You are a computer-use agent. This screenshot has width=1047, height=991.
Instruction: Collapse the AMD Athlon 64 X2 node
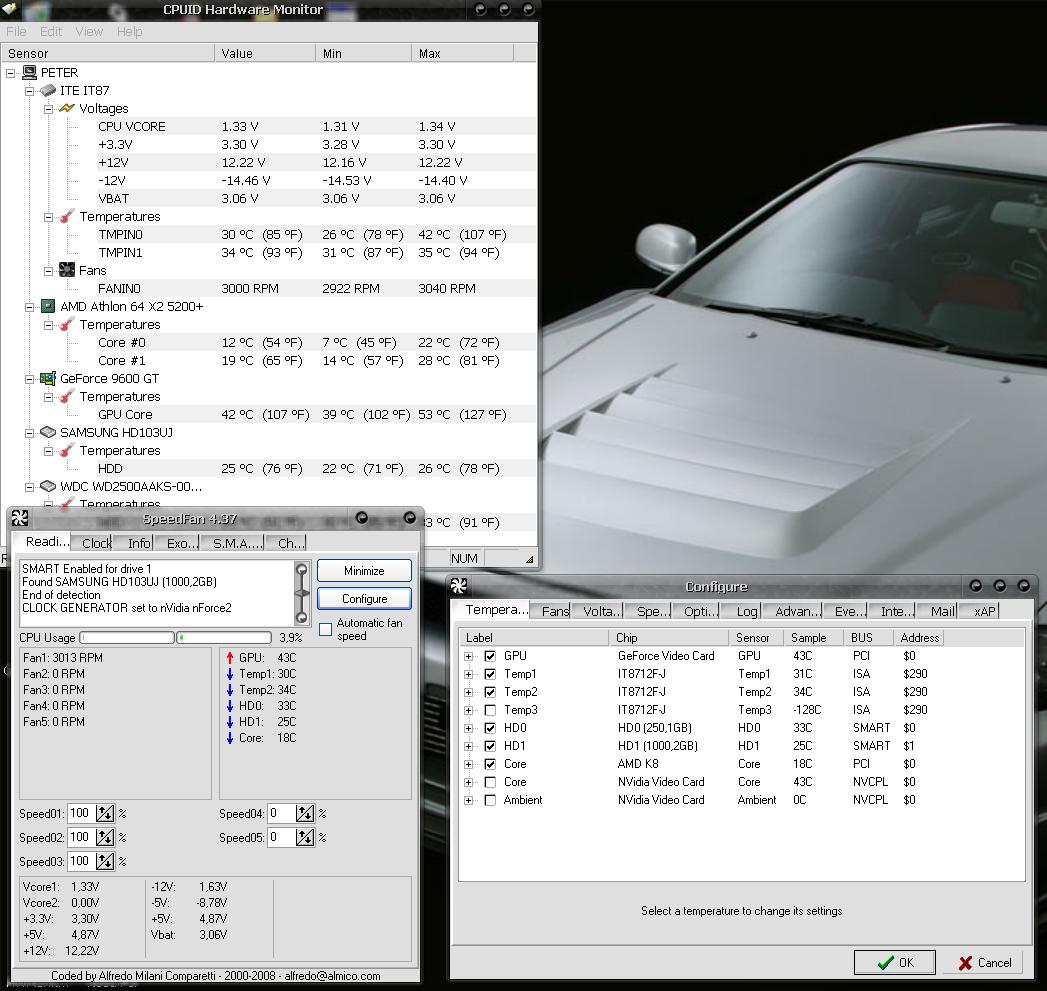30,307
